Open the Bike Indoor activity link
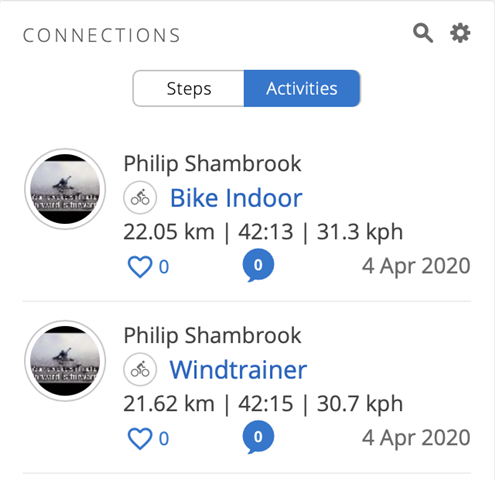Screen dimensions: 495x480 [x=236, y=198]
